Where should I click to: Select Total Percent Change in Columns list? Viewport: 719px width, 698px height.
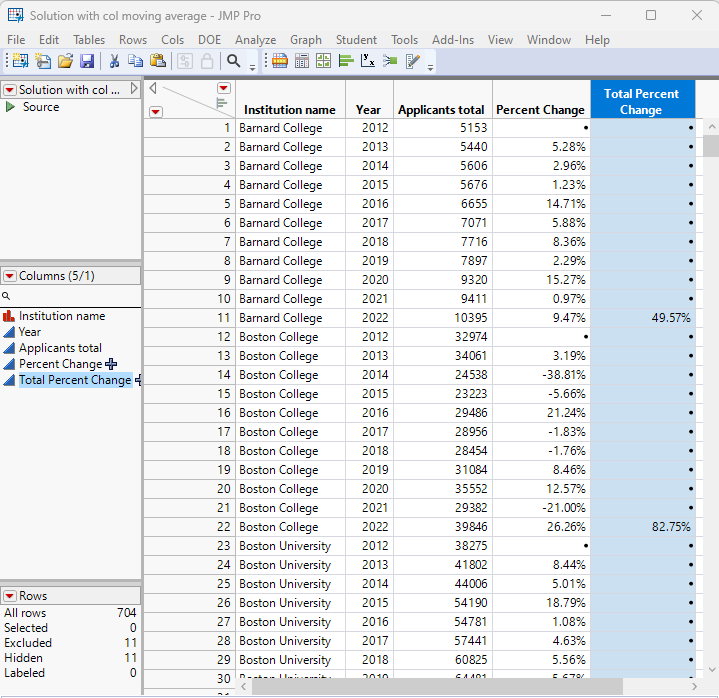[x=75, y=380]
